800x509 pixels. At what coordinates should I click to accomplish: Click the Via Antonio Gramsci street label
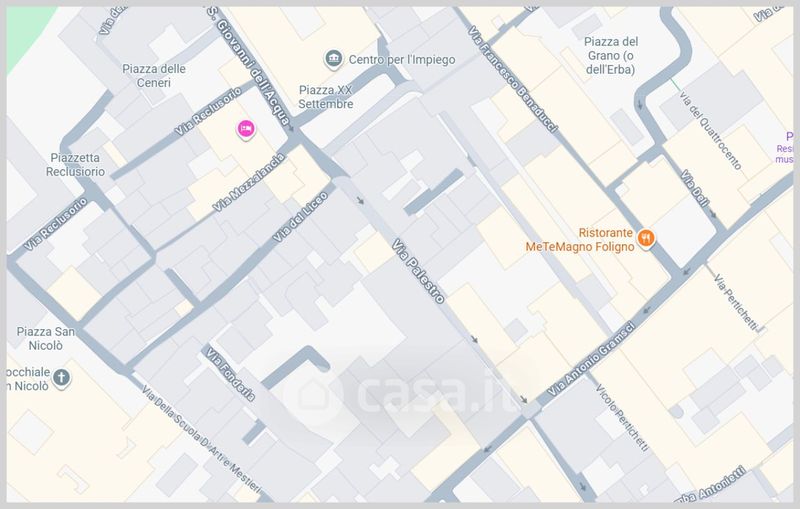[x=591, y=359]
